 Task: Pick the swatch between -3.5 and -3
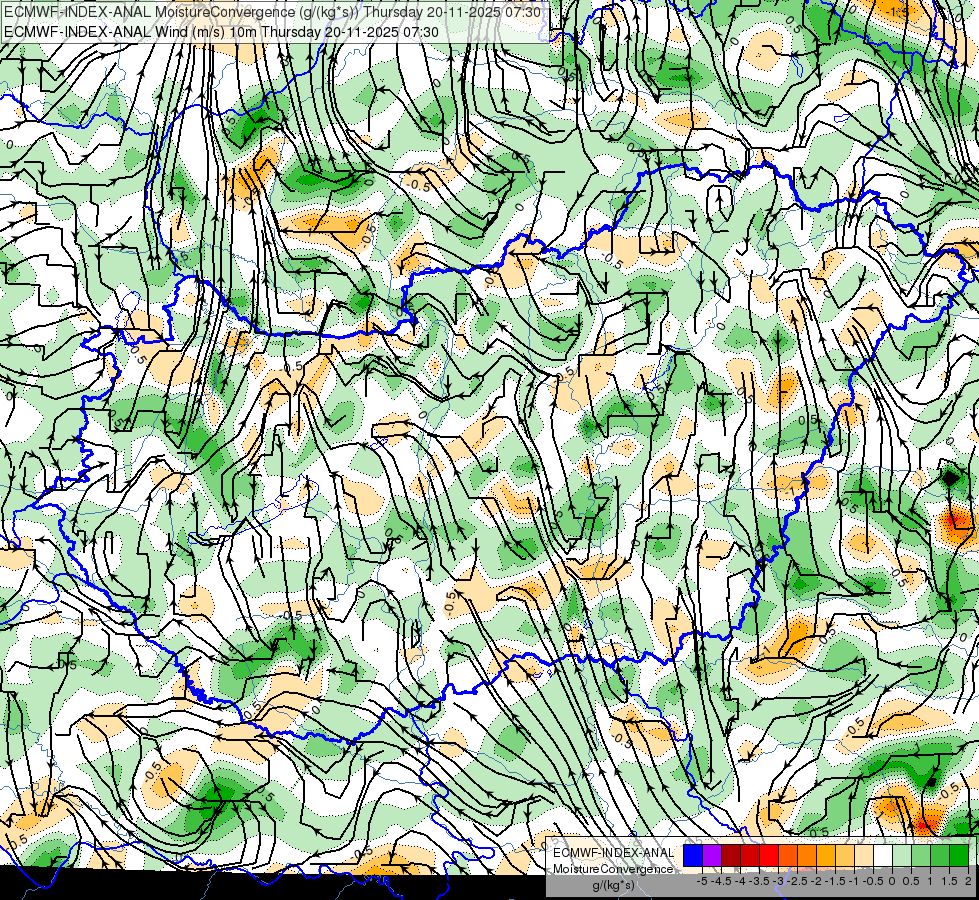tap(769, 856)
